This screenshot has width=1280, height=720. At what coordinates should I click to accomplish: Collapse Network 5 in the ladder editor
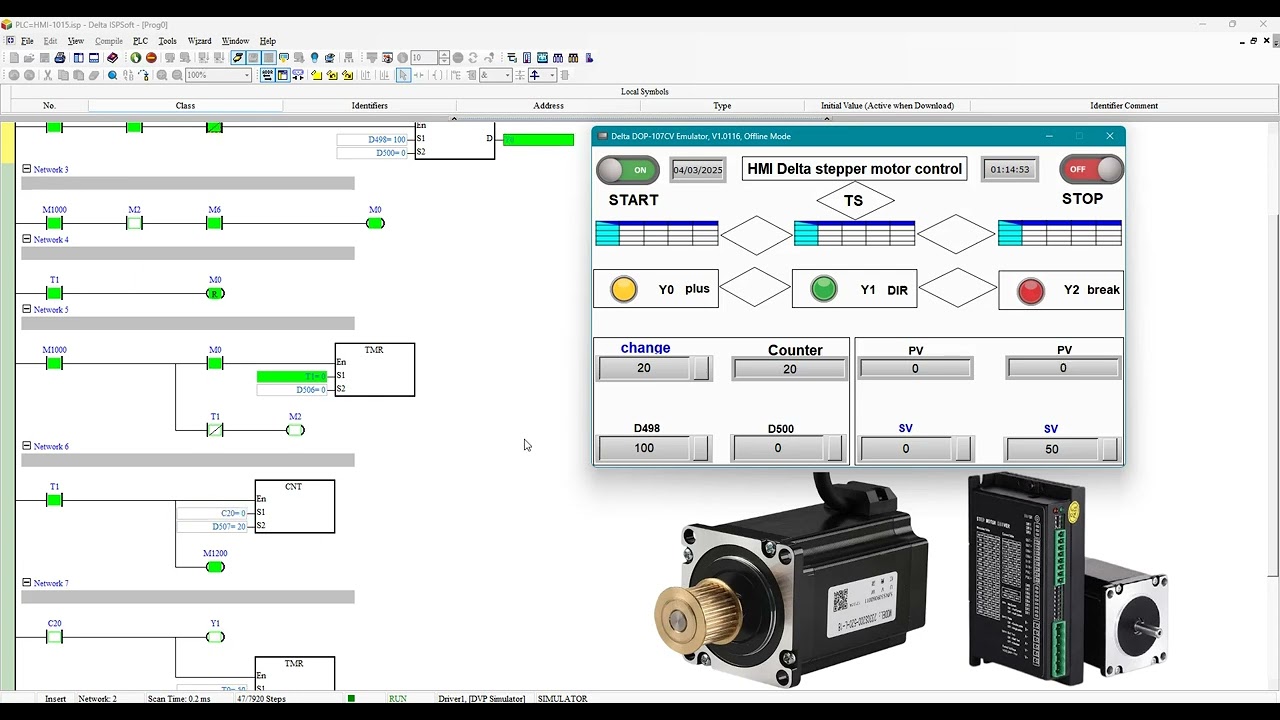click(x=27, y=309)
